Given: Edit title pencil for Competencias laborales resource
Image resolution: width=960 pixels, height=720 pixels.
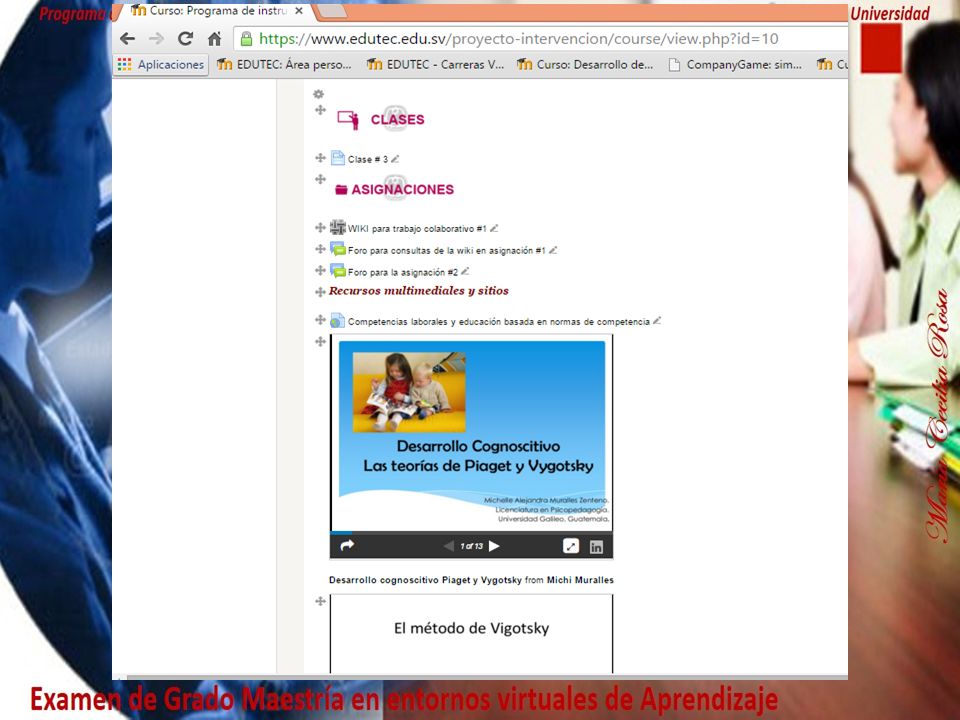Looking at the screenshot, I should tap(657, 320).
